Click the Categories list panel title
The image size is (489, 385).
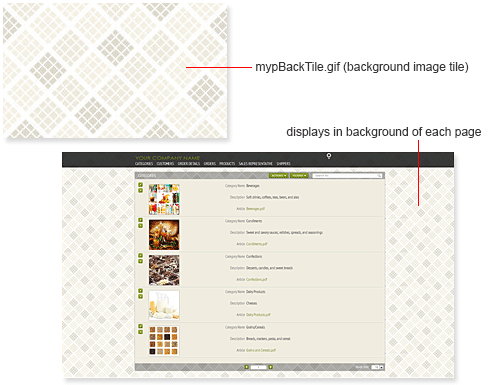(147, 176)
